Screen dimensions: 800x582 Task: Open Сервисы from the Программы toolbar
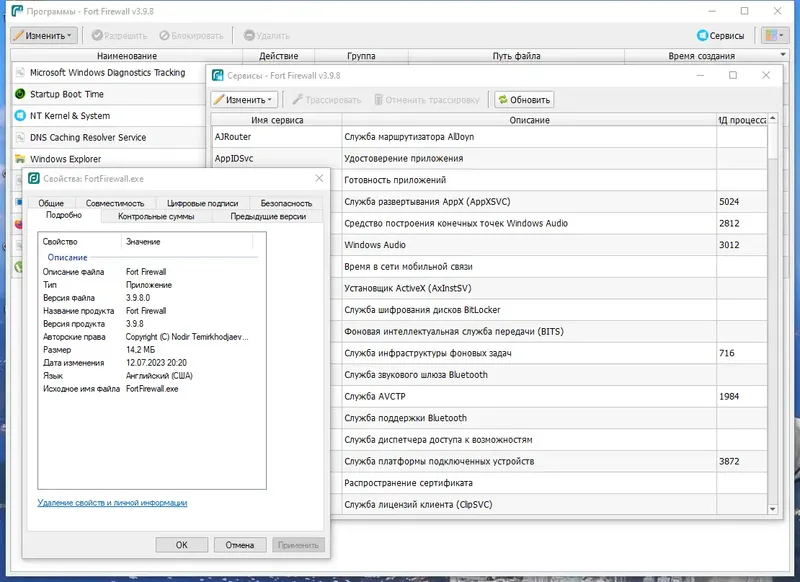(x=720, y=36)
